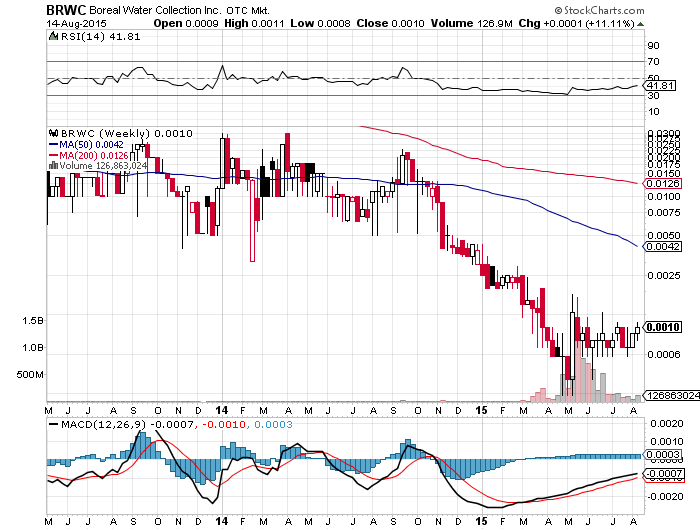
Task: Click the -0.0010 red signal value in MACD header
Action: [x=224, y=425]
